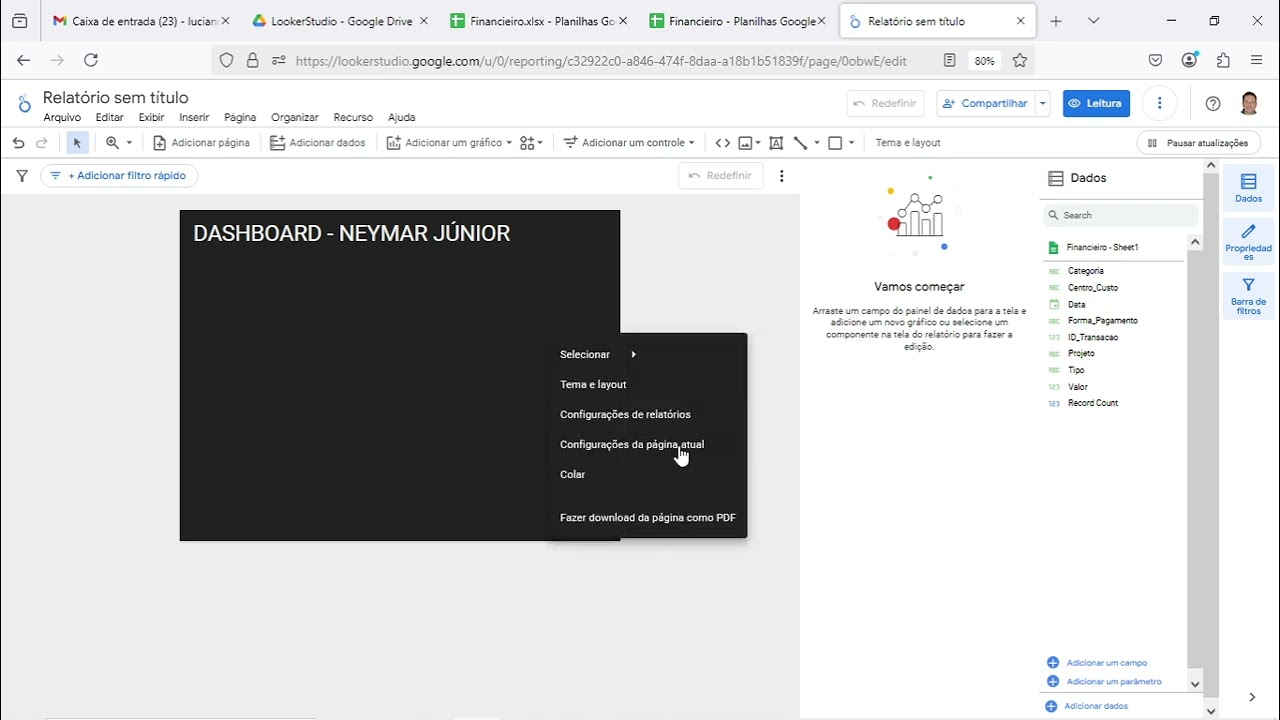Select the Record Count field
The image size is (1280, 720).
pyautogui.click(x=1093, y=403)
